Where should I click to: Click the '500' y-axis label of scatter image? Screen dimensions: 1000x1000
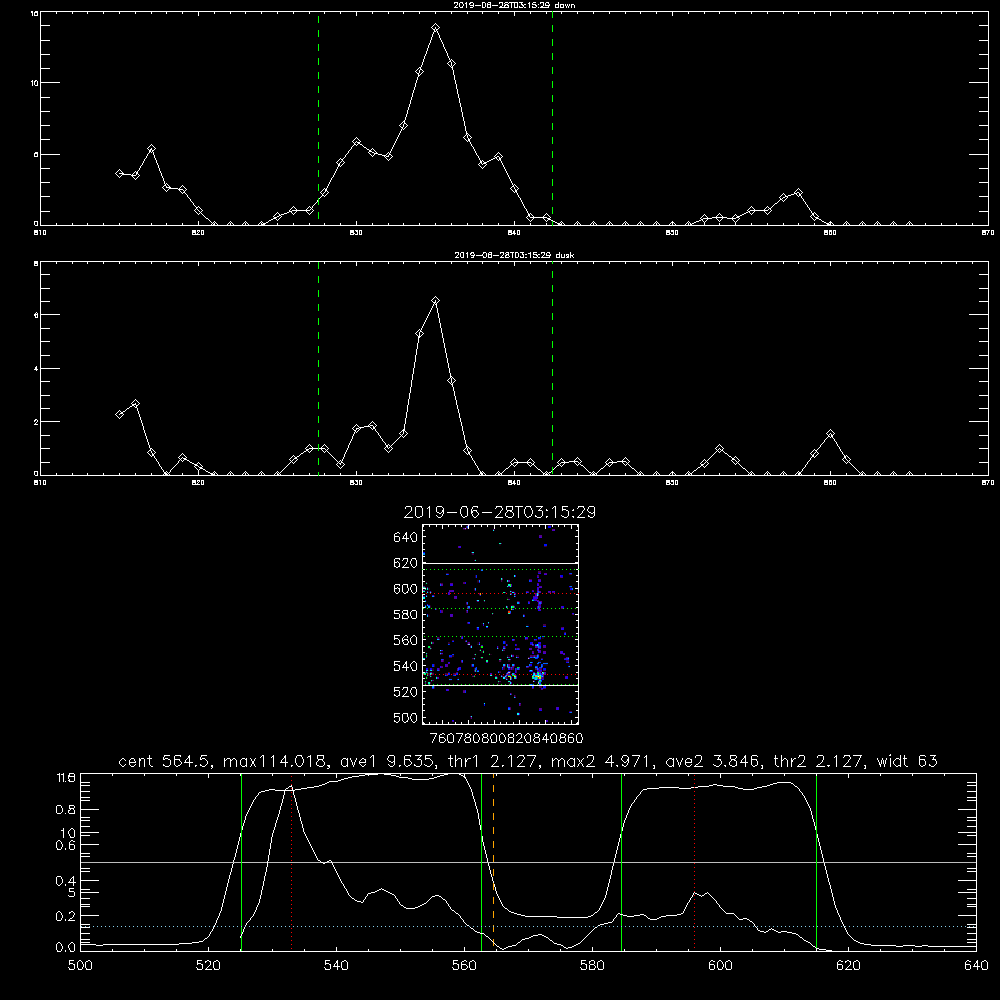coord(406,717)
